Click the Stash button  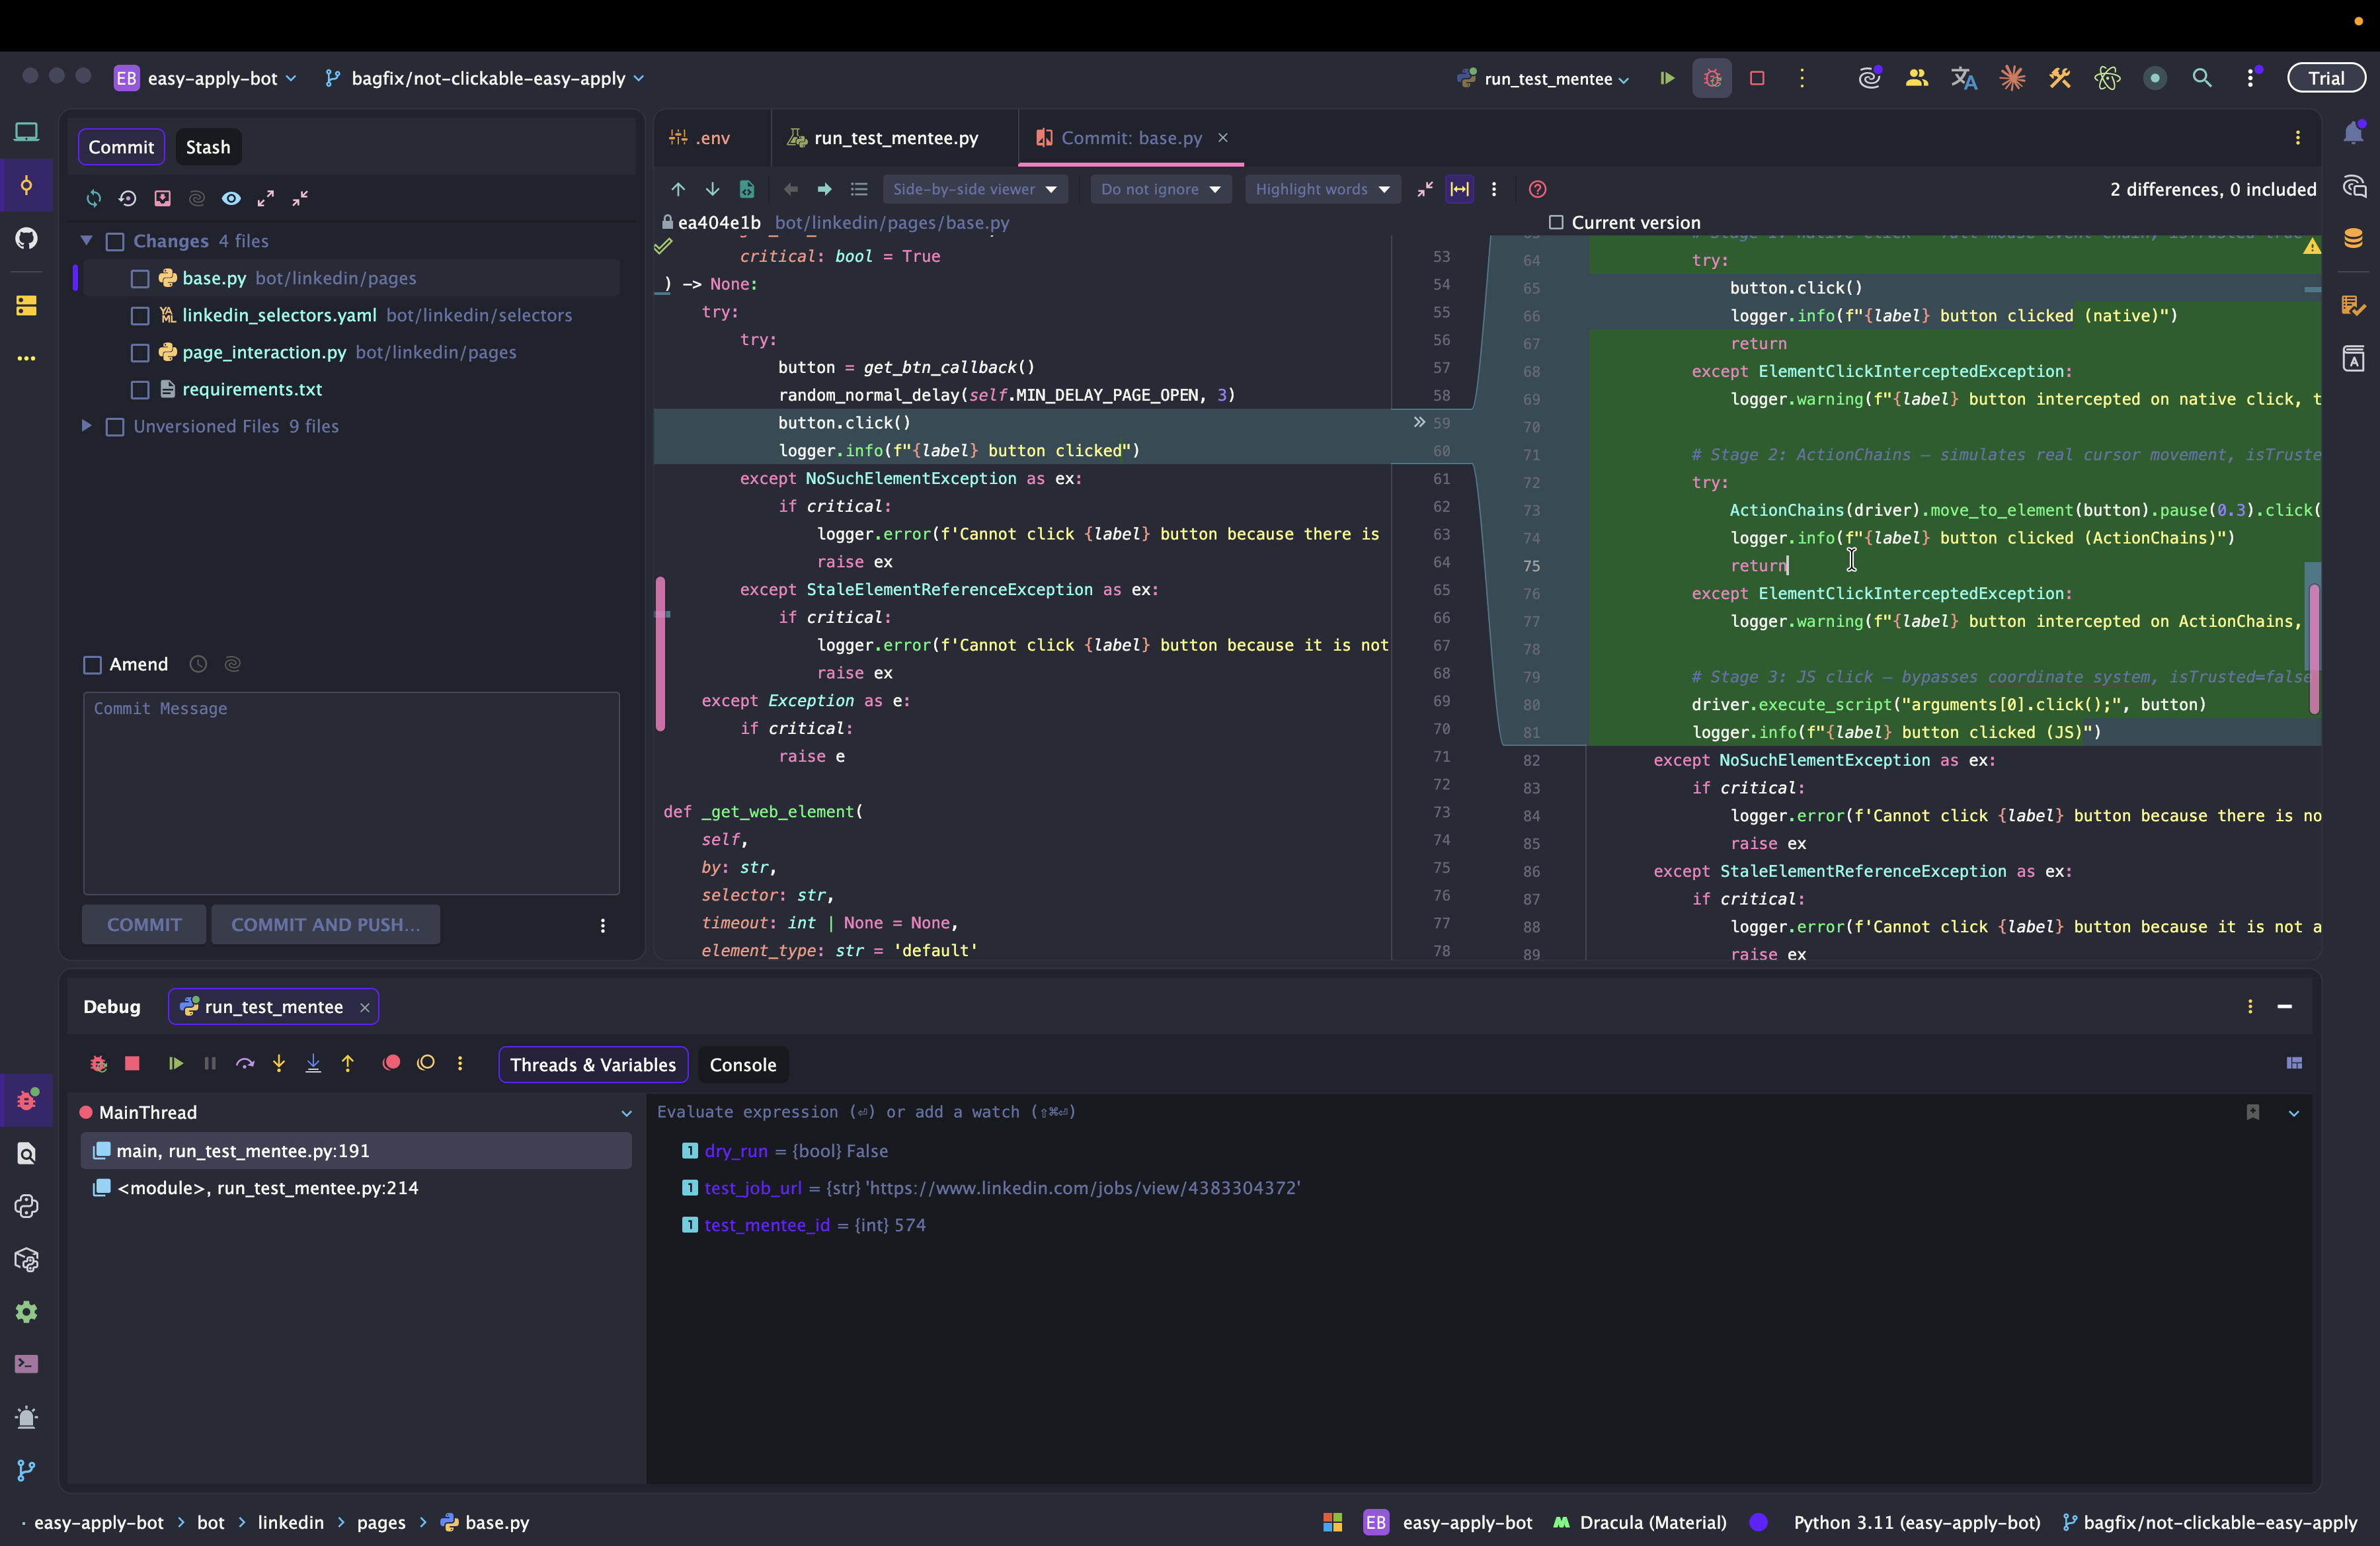coord(207,147)
